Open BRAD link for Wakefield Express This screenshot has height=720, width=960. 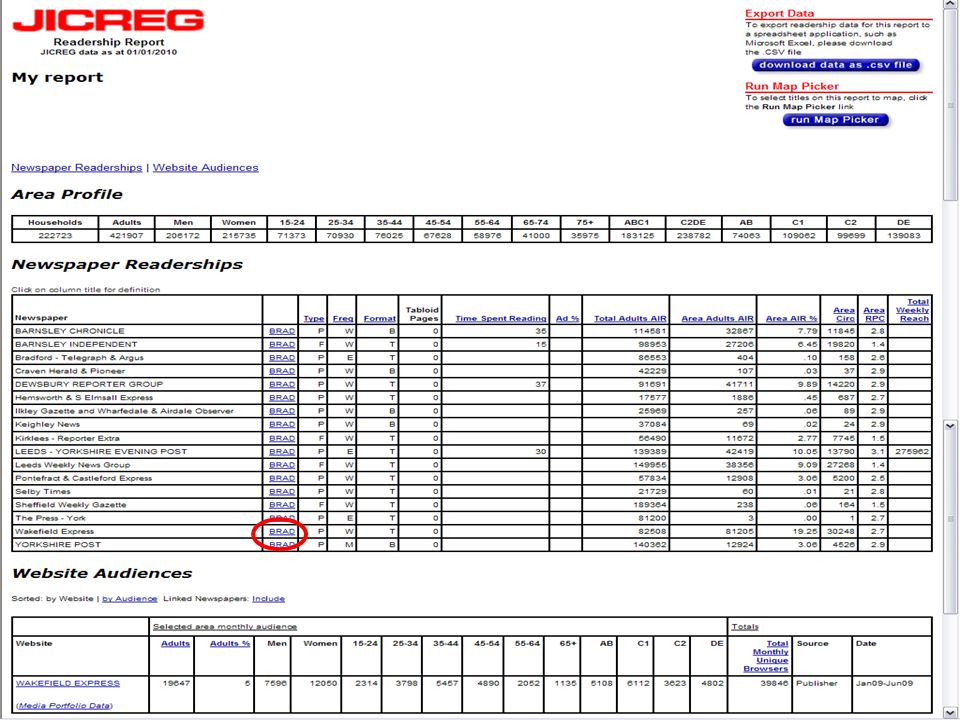tap(282, 531)
